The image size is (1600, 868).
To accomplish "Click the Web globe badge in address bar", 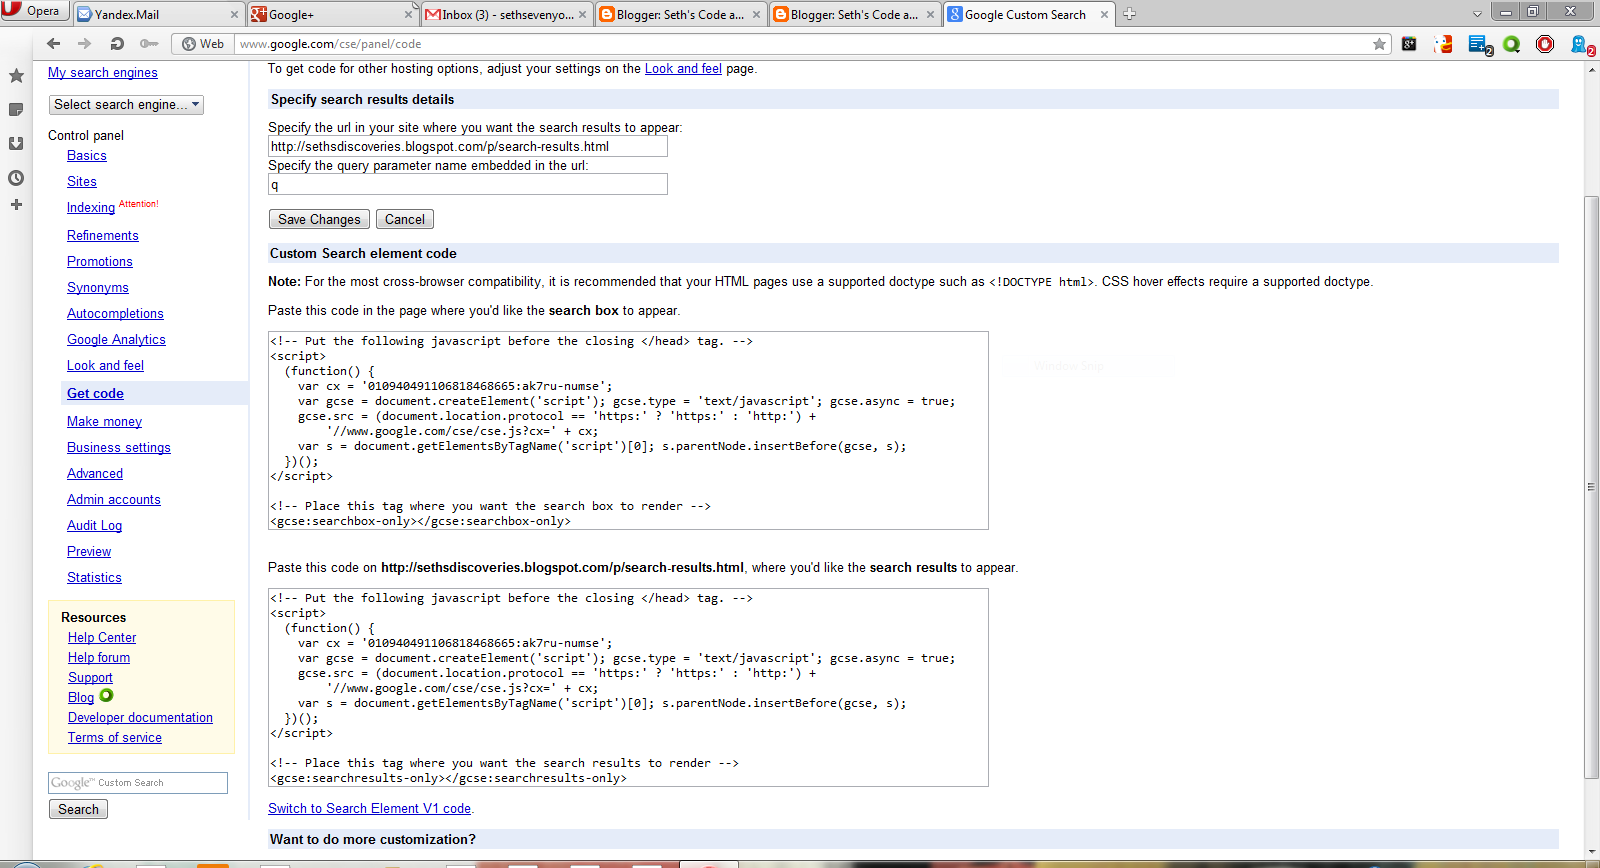I will [202, 44].
